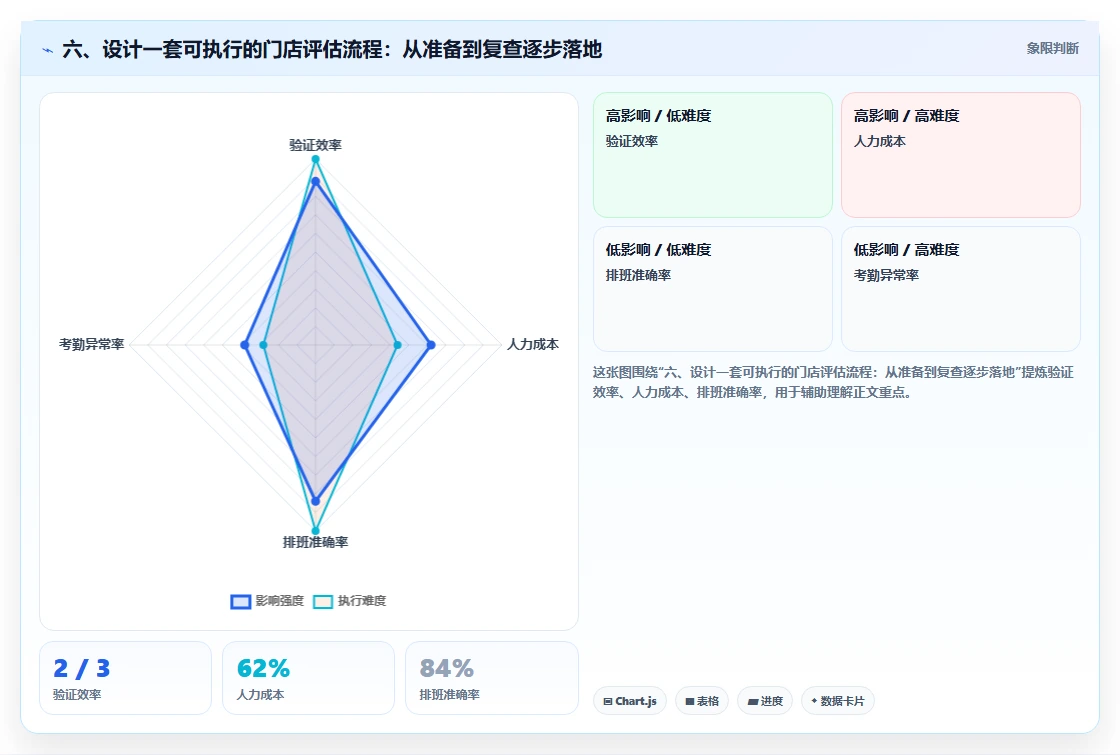The width and height of the screenshot is (1120, 755).
Task: Open the 高影响 / 低难度 quadrant card
Action: 713,155
